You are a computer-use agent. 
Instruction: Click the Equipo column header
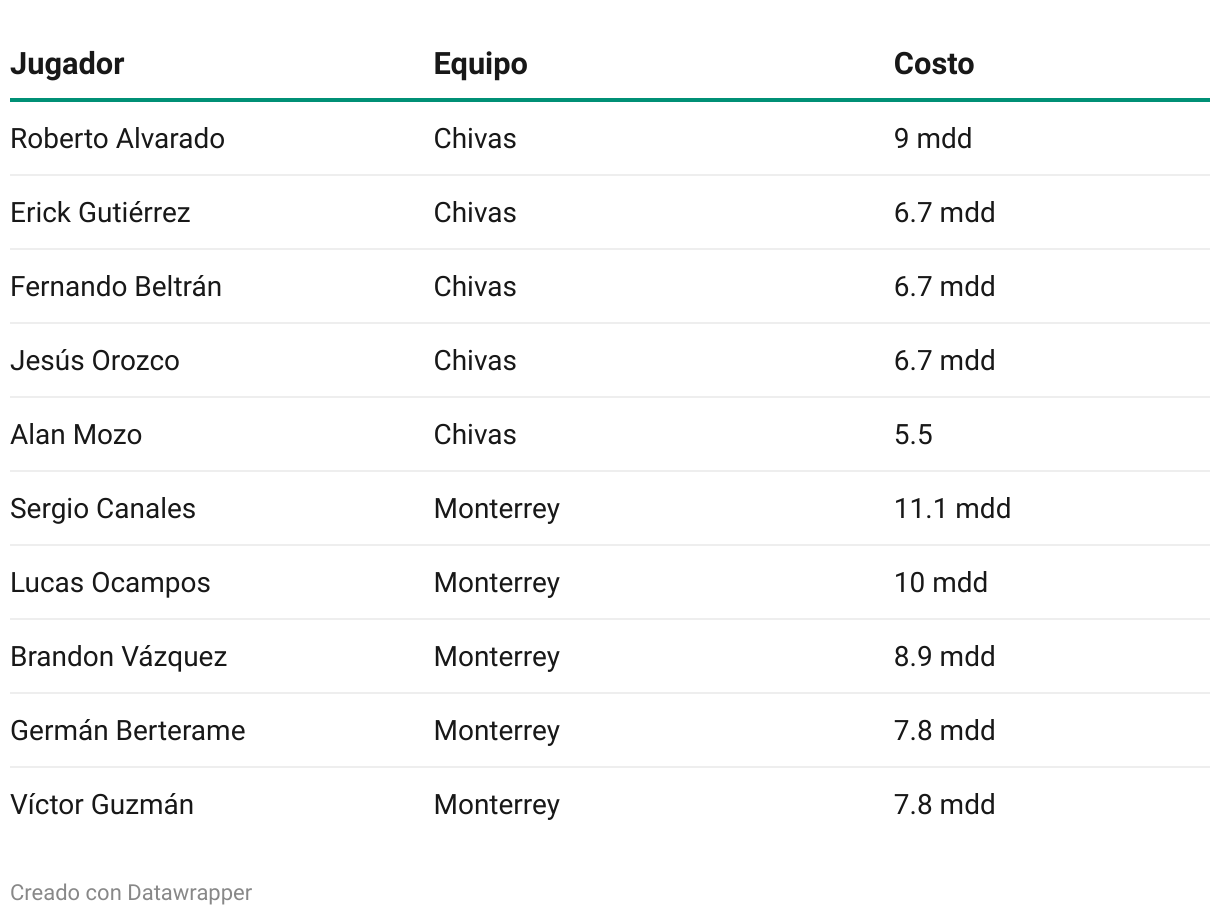point(480,64)
